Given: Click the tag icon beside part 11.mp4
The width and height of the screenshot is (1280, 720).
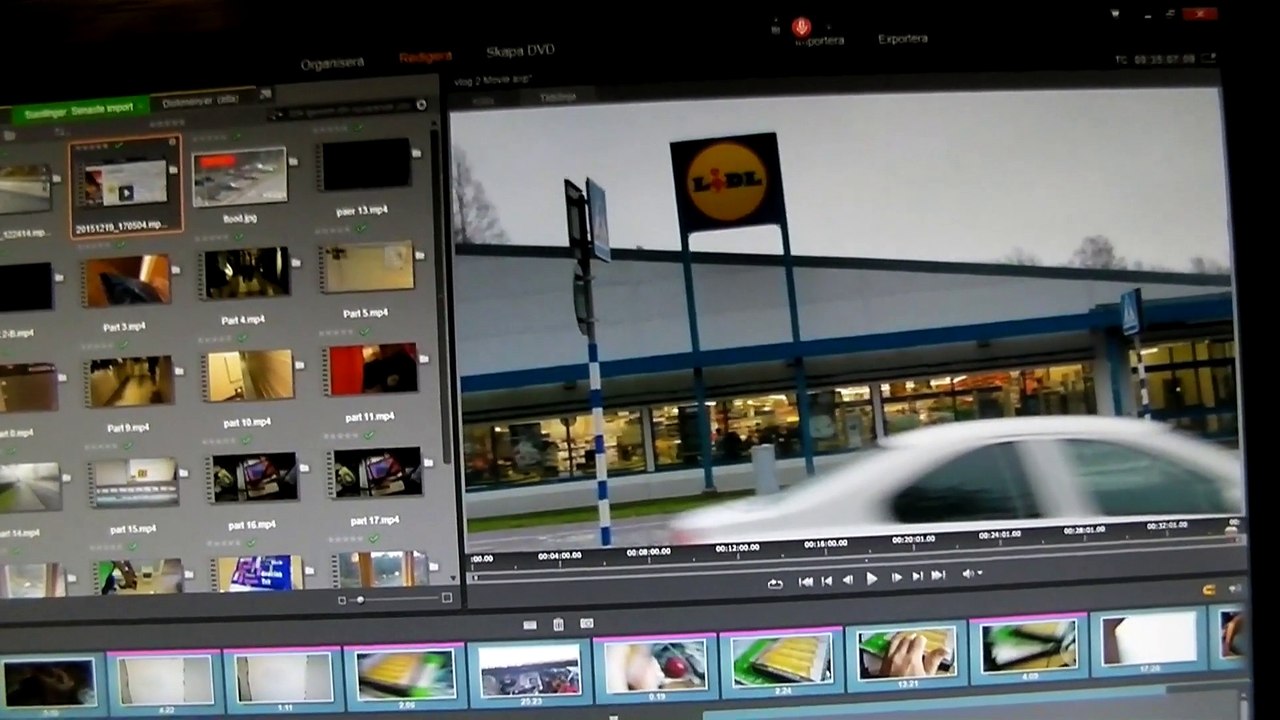Looking at the screenshot, I should click(423, 357).
